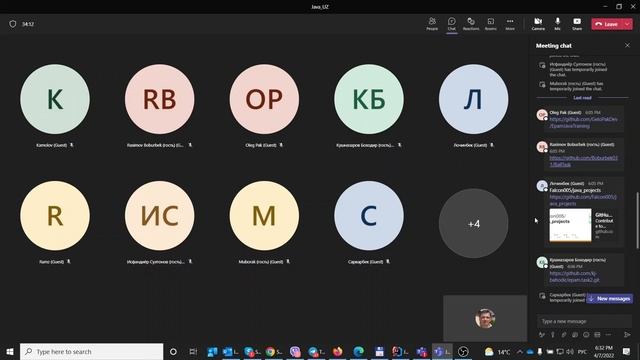Select the ИС participant avatar
Image resolution: width=640 pixels, height=360 pixels.
tap(160, 216)
